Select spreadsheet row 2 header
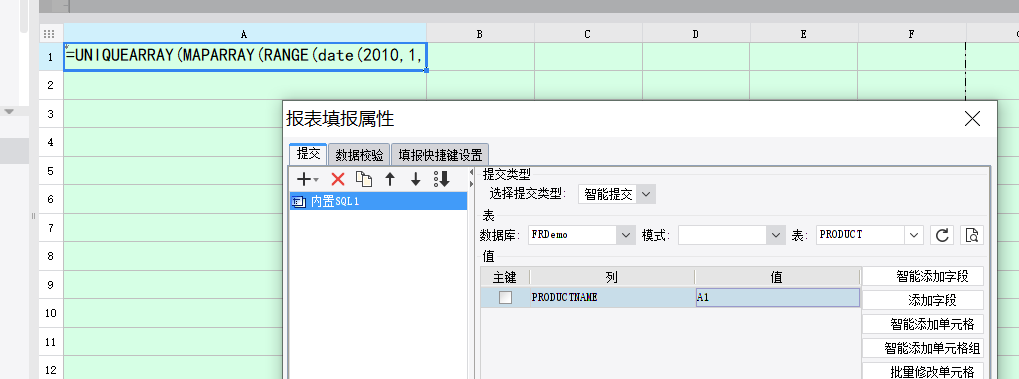The height and width of the screenshot is (379, 1019). pyautogui.click(x=51, y=85)
